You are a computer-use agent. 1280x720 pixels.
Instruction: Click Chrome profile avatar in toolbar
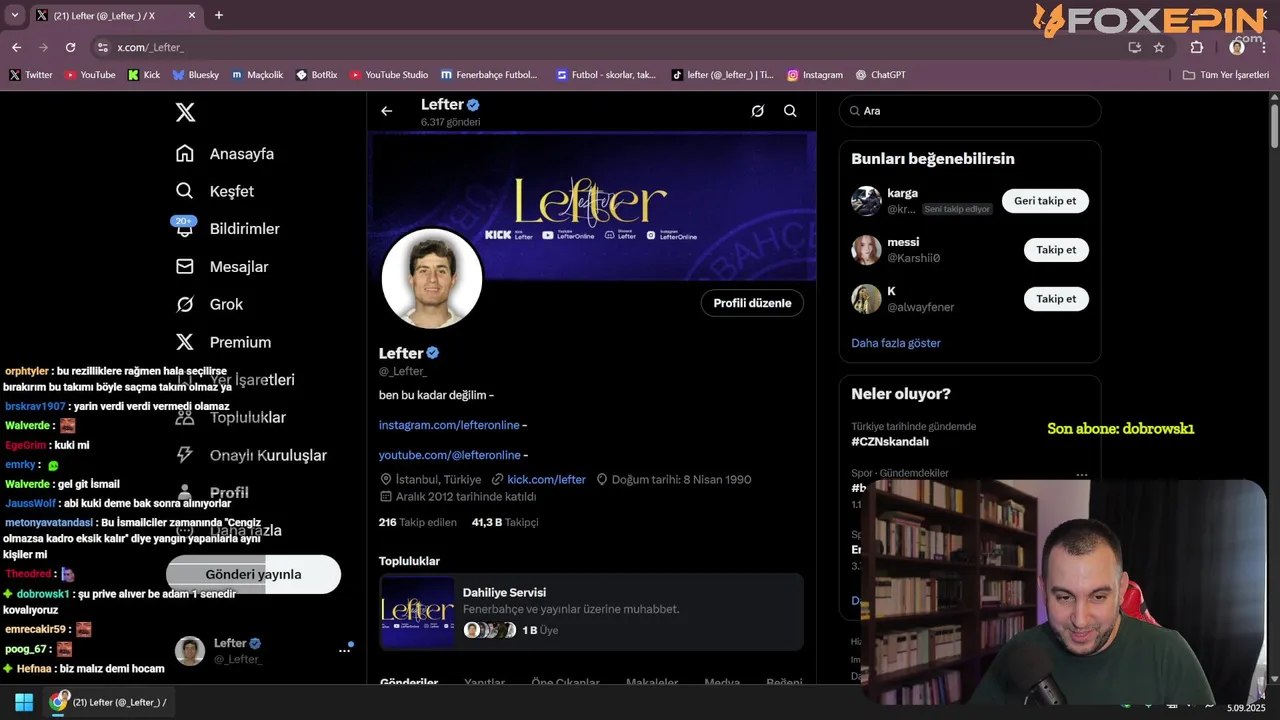(1237, 47)
